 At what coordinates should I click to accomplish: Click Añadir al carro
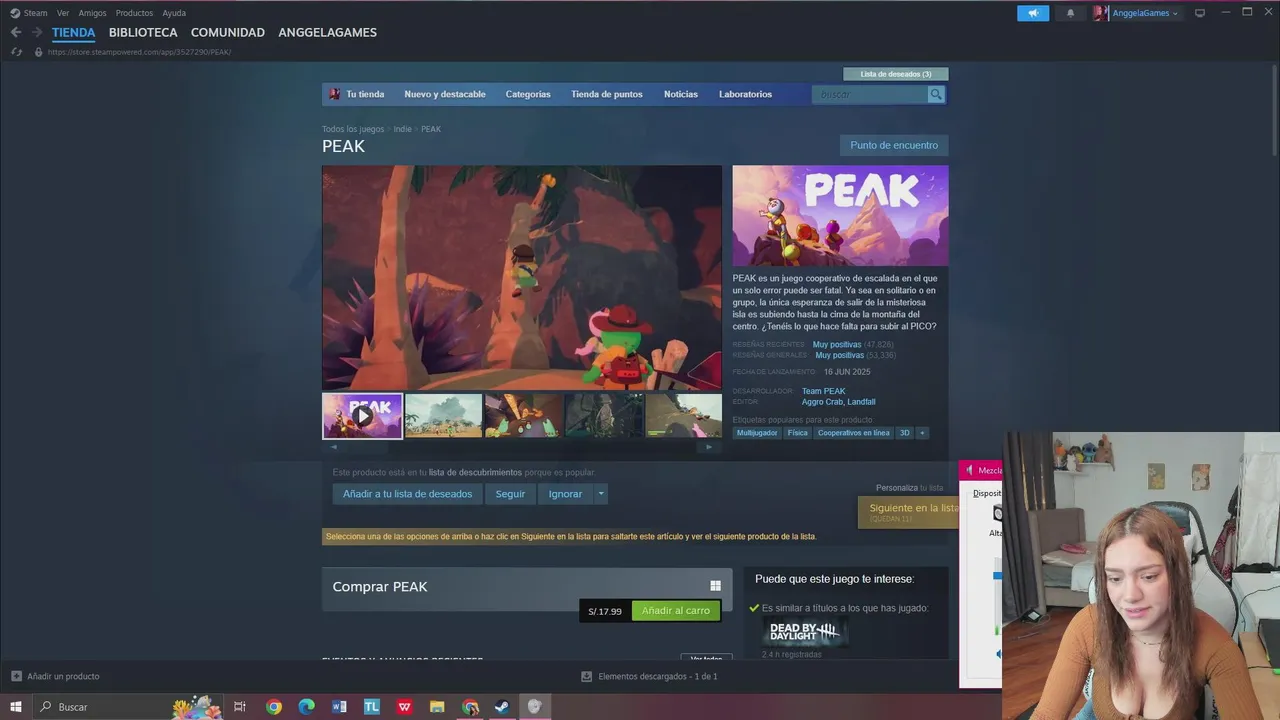coord(676,611)
